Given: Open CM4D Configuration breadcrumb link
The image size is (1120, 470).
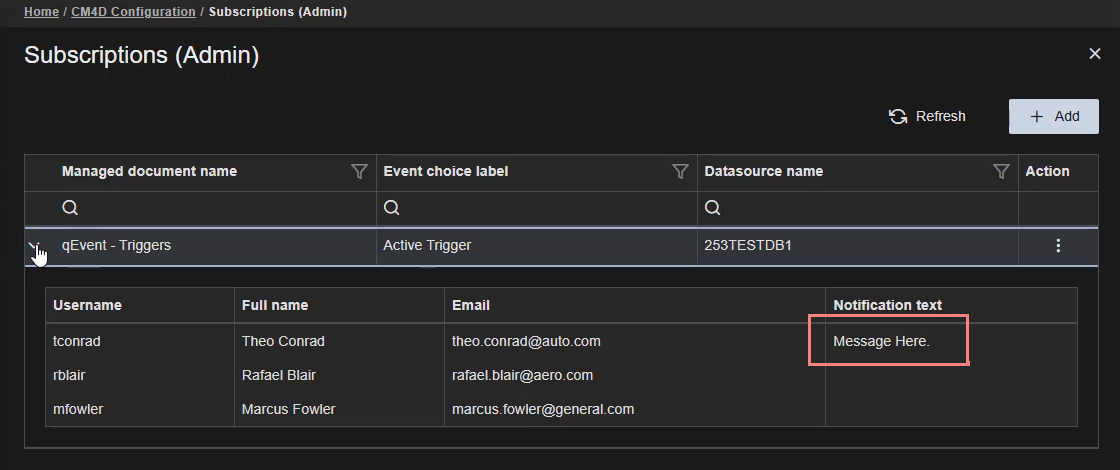Looking at the screenshot, I should pyautogui.click(x=133, y=12).
